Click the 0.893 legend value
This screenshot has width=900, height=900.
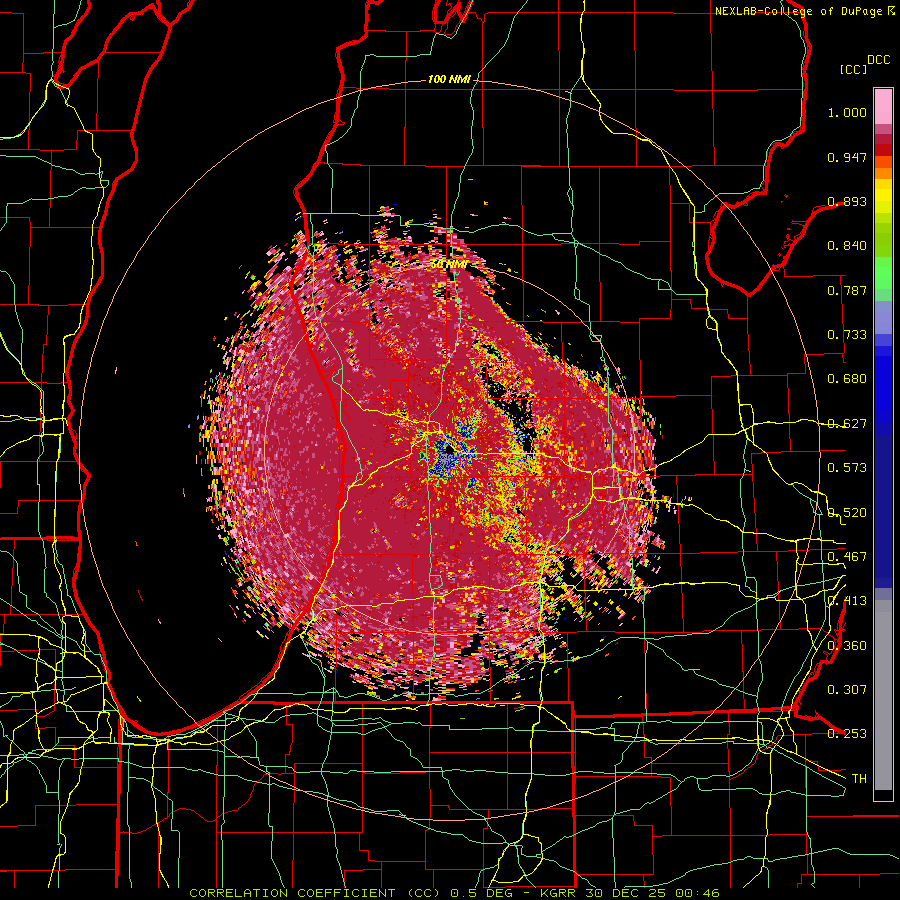point(847,201)
